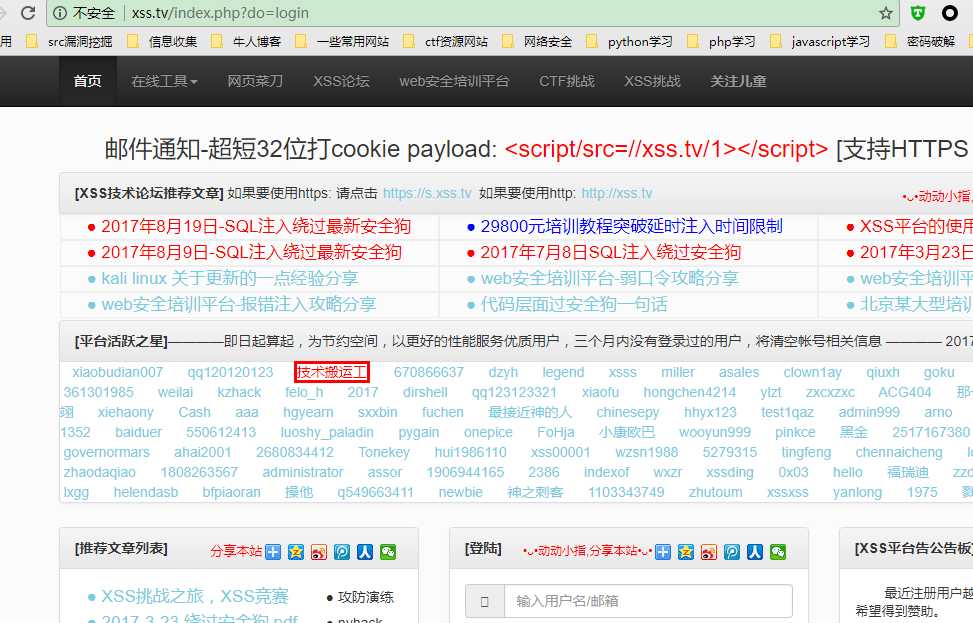Open user governormars profile link

pos(106,452)
